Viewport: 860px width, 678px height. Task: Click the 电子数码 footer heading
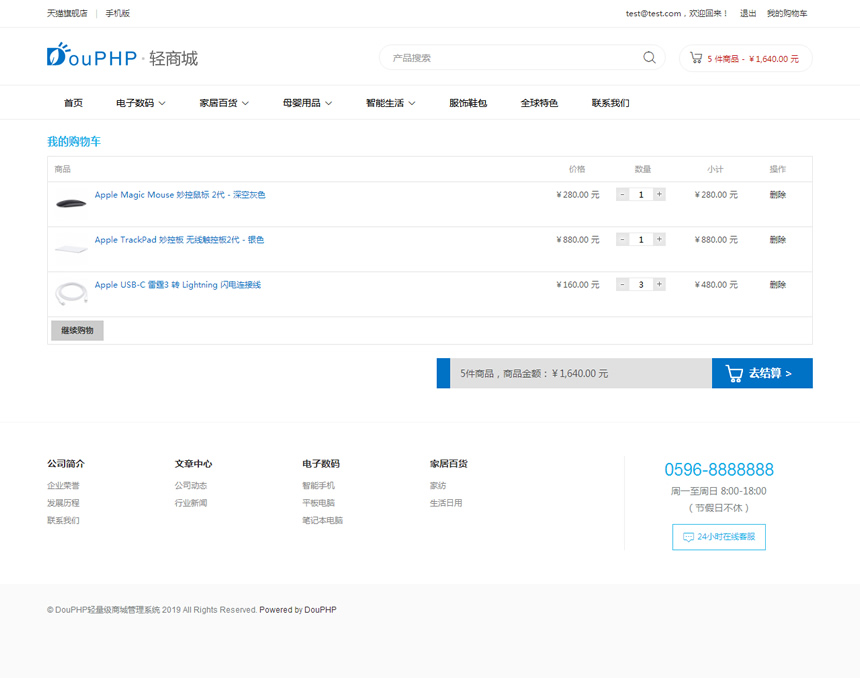coord(321,464)
